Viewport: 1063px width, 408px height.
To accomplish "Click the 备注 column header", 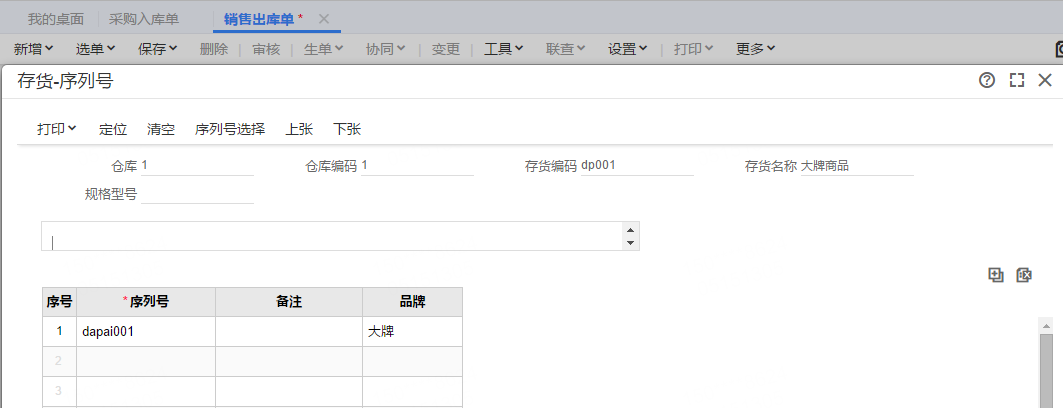I will point(289,302).
